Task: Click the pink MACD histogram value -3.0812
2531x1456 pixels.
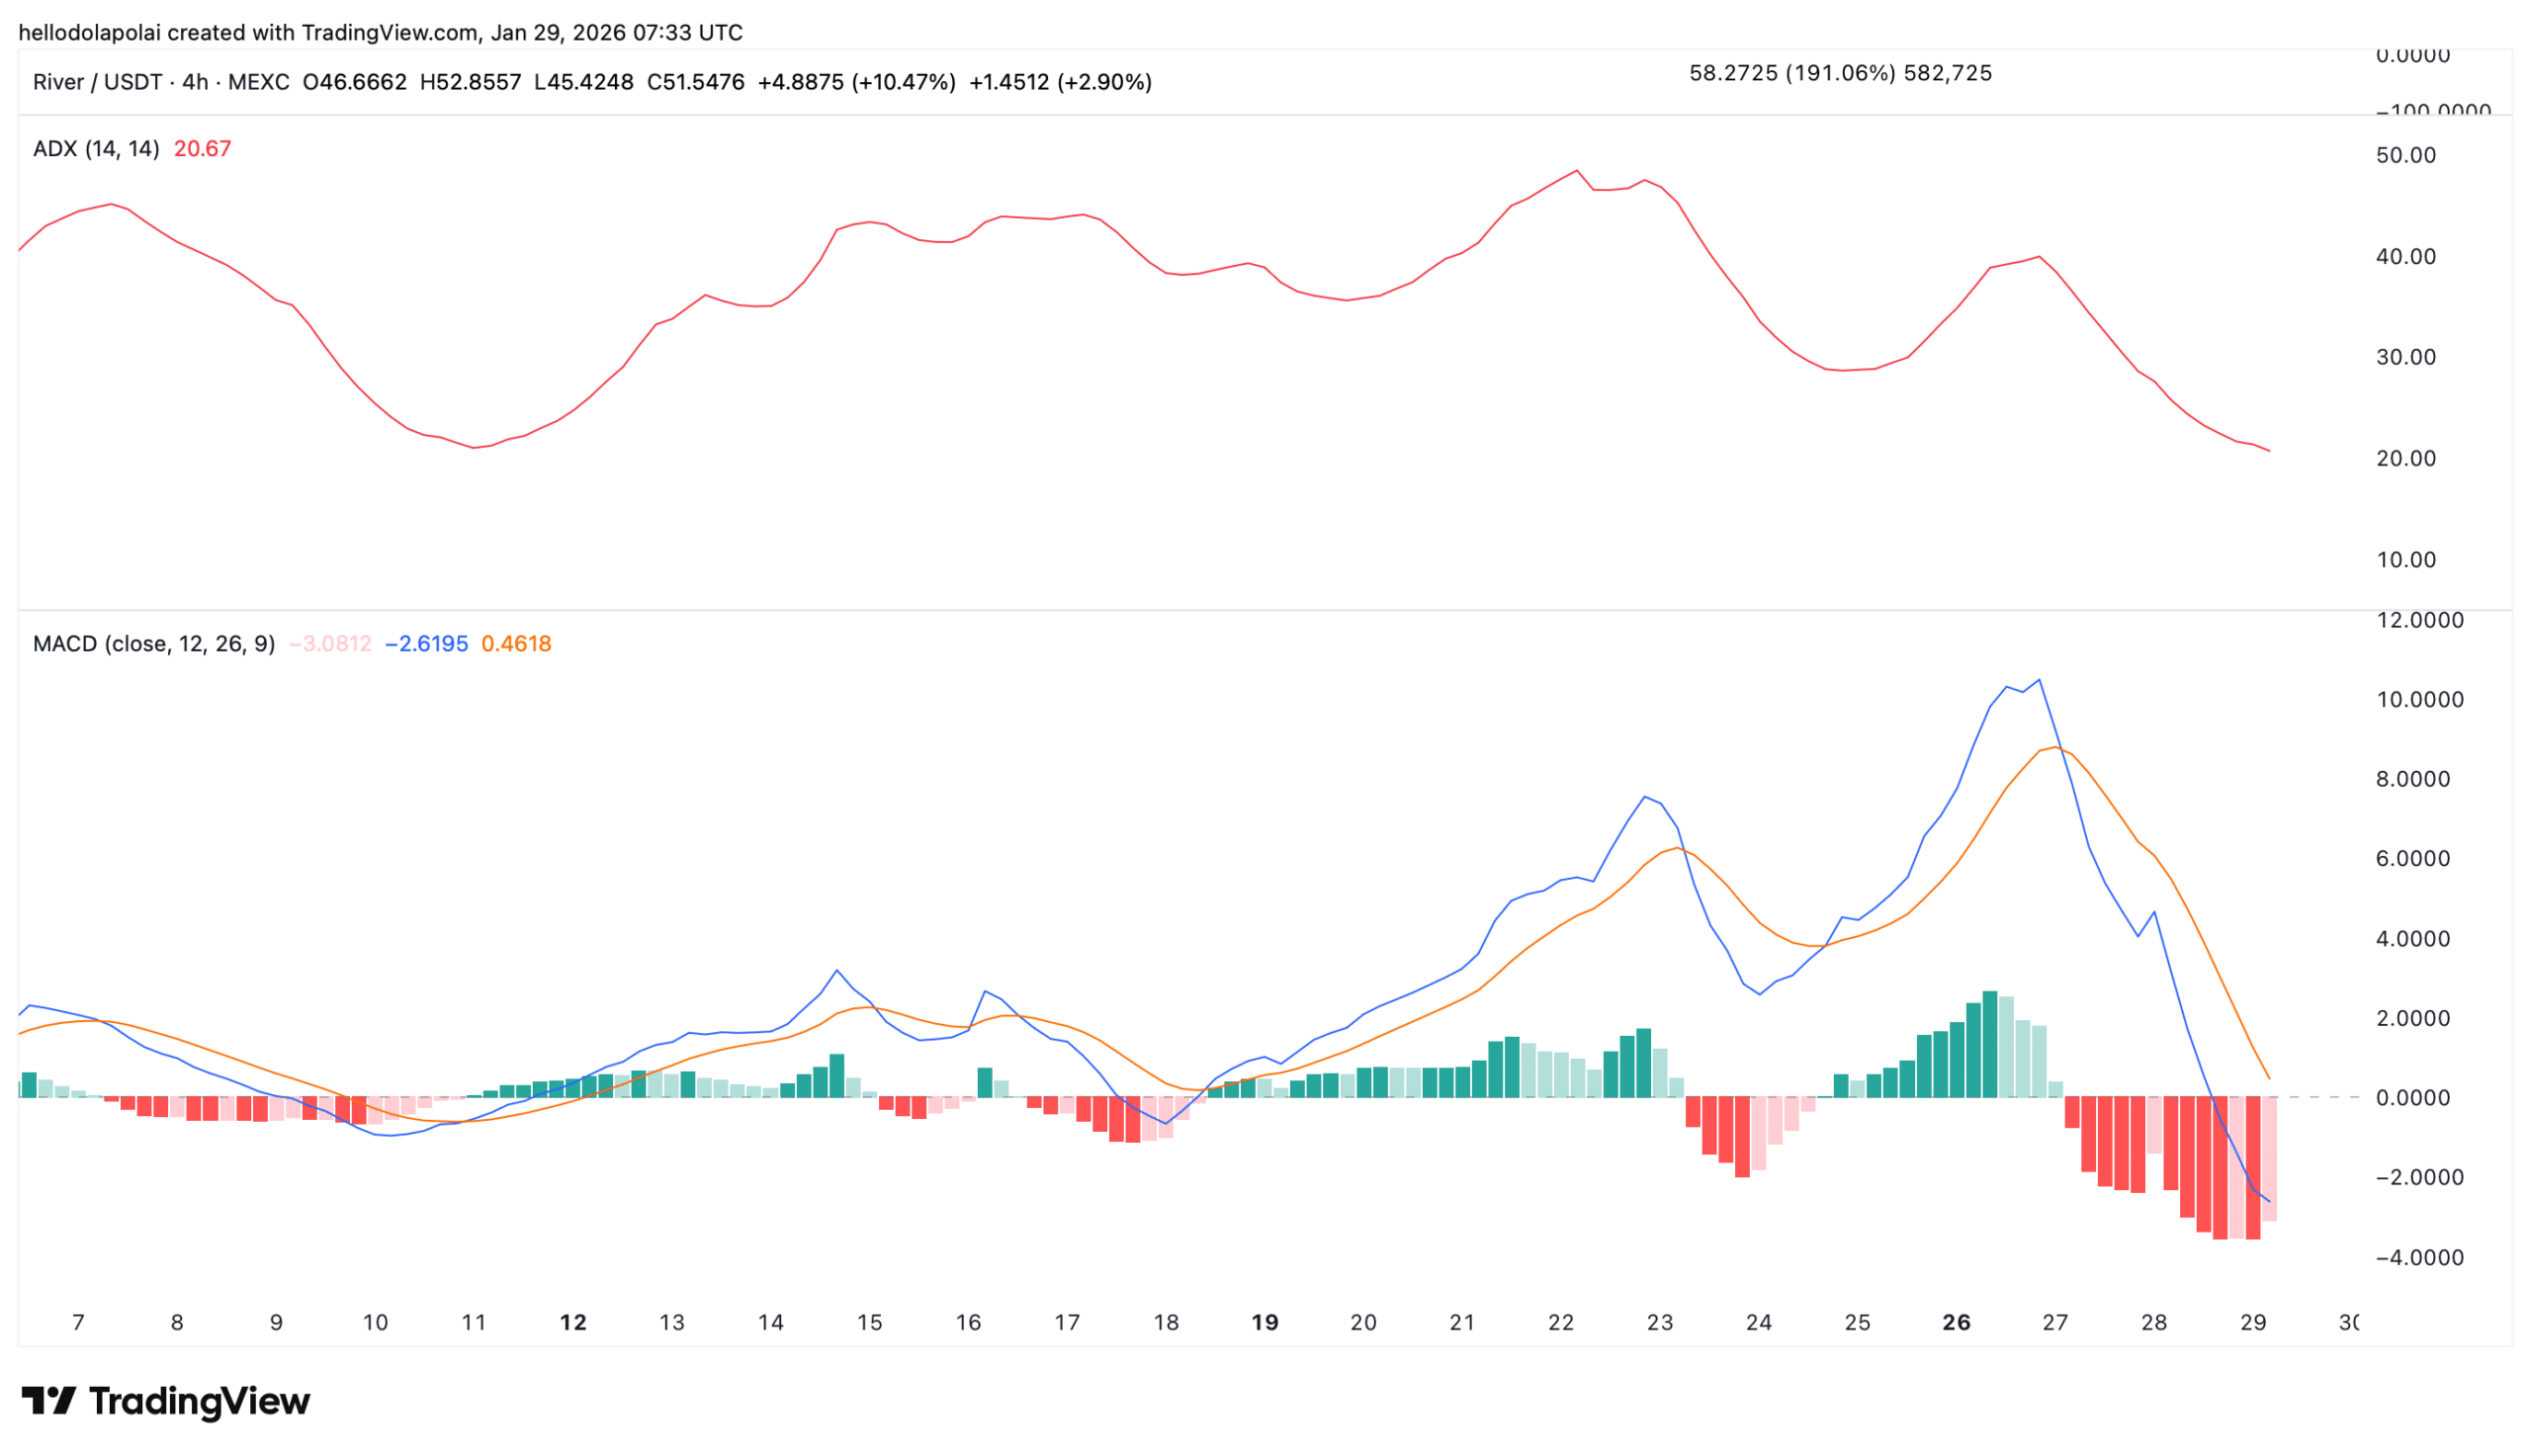Action: point(330,644)
